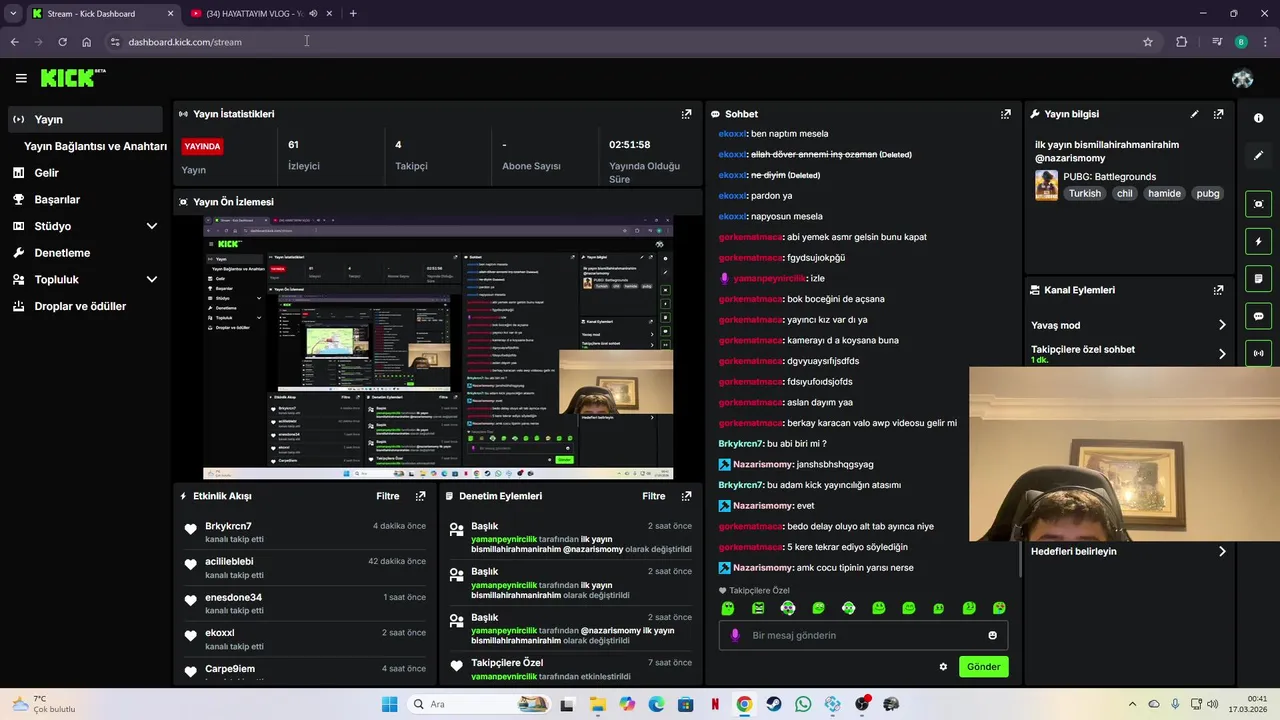Click the Kick logo
The height and width of the screenshot is (720, 1280).
click(x=72, y=78)
